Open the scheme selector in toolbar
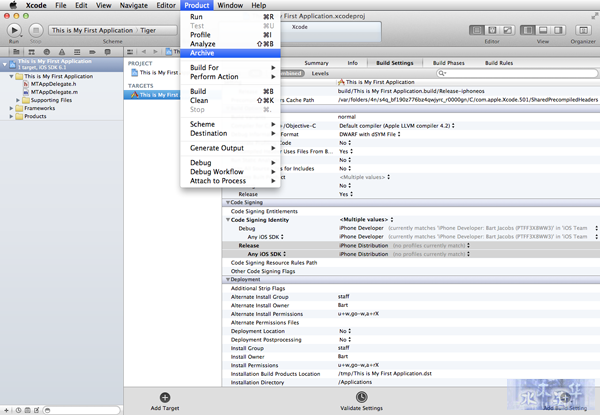The width and height of the screenshot is (600, 415). point(113,30)
